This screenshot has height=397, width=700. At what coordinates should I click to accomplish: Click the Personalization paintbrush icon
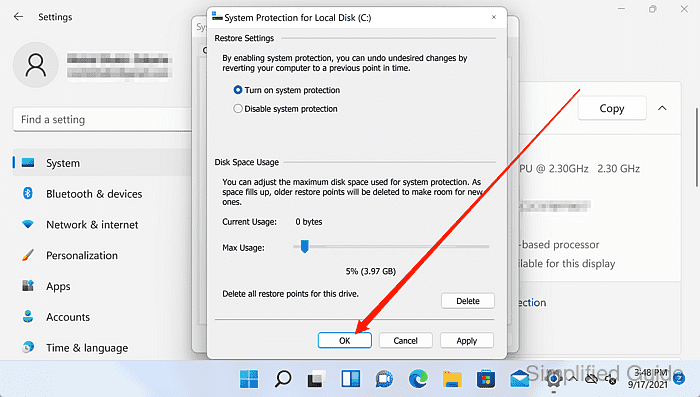click(28, 255)
